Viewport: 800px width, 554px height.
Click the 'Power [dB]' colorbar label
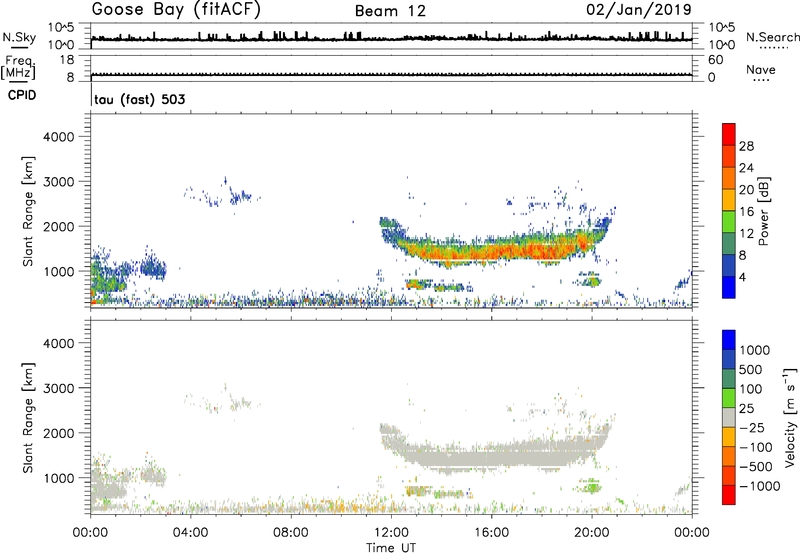(763, 211)
